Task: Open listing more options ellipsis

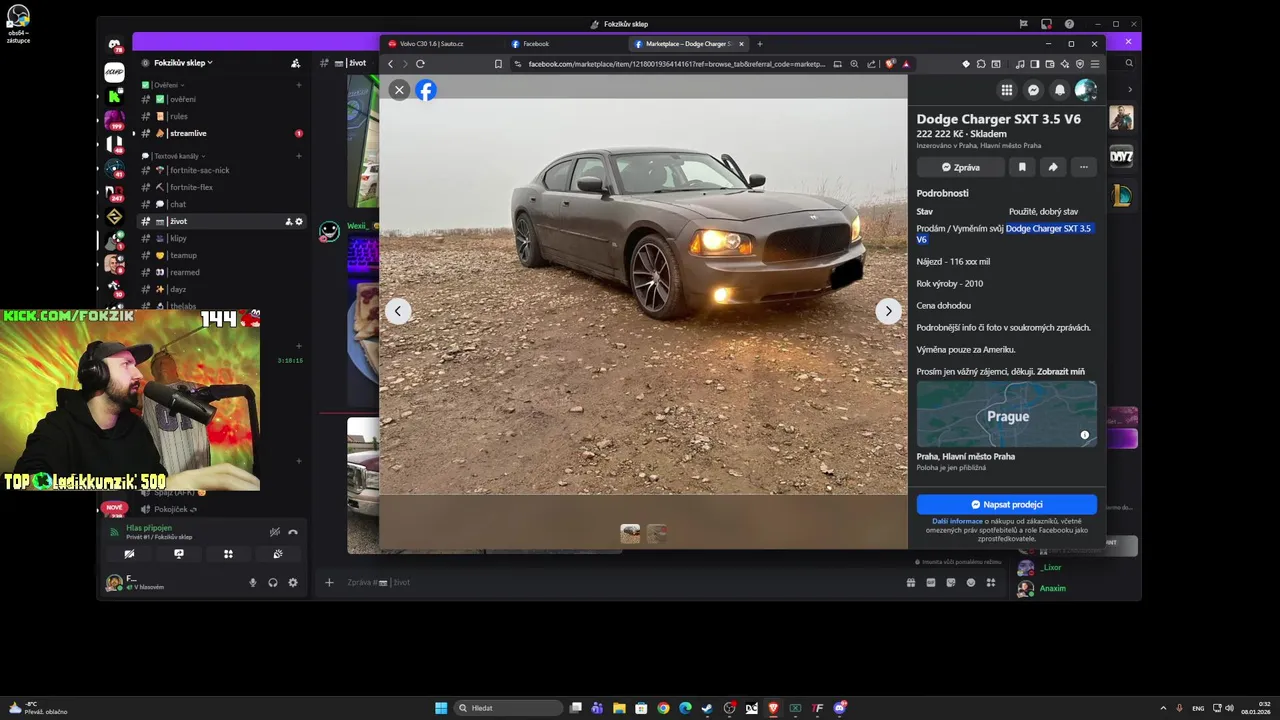Action: pyautogui.click(x=1084, y=167)
